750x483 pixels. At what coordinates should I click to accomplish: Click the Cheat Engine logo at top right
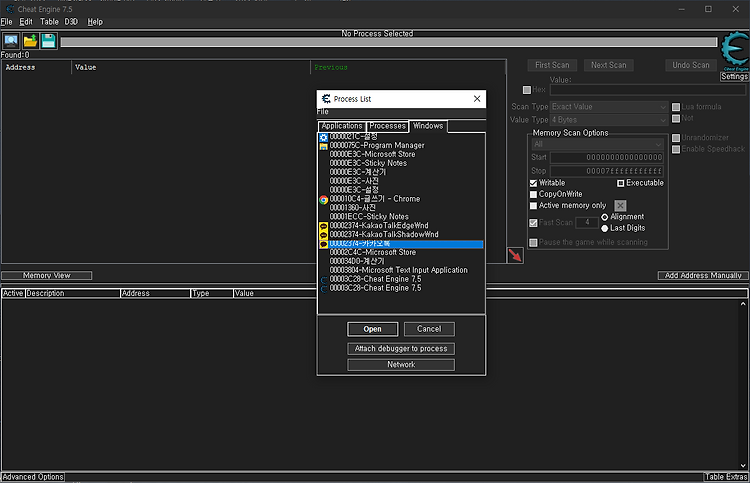pyautogui.click(x=734, y=50)
